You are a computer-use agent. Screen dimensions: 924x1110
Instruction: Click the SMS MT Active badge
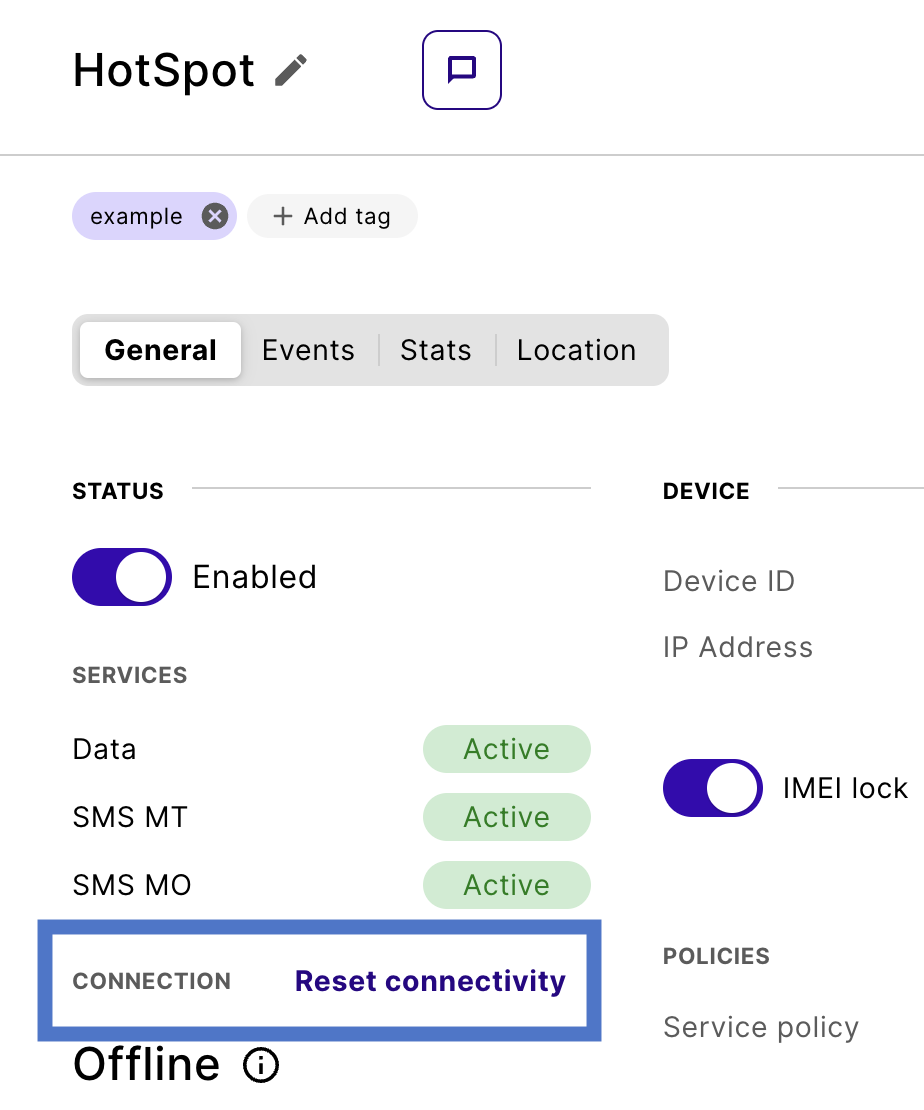pyautogui.click(x=506, y=817)
